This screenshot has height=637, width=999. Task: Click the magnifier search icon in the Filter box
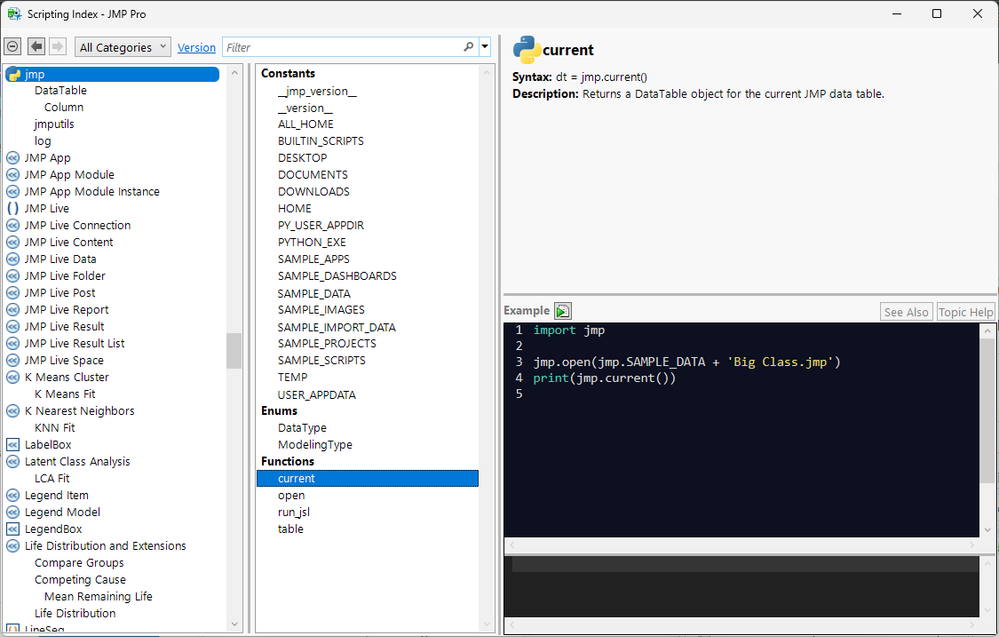coord(469,47)
